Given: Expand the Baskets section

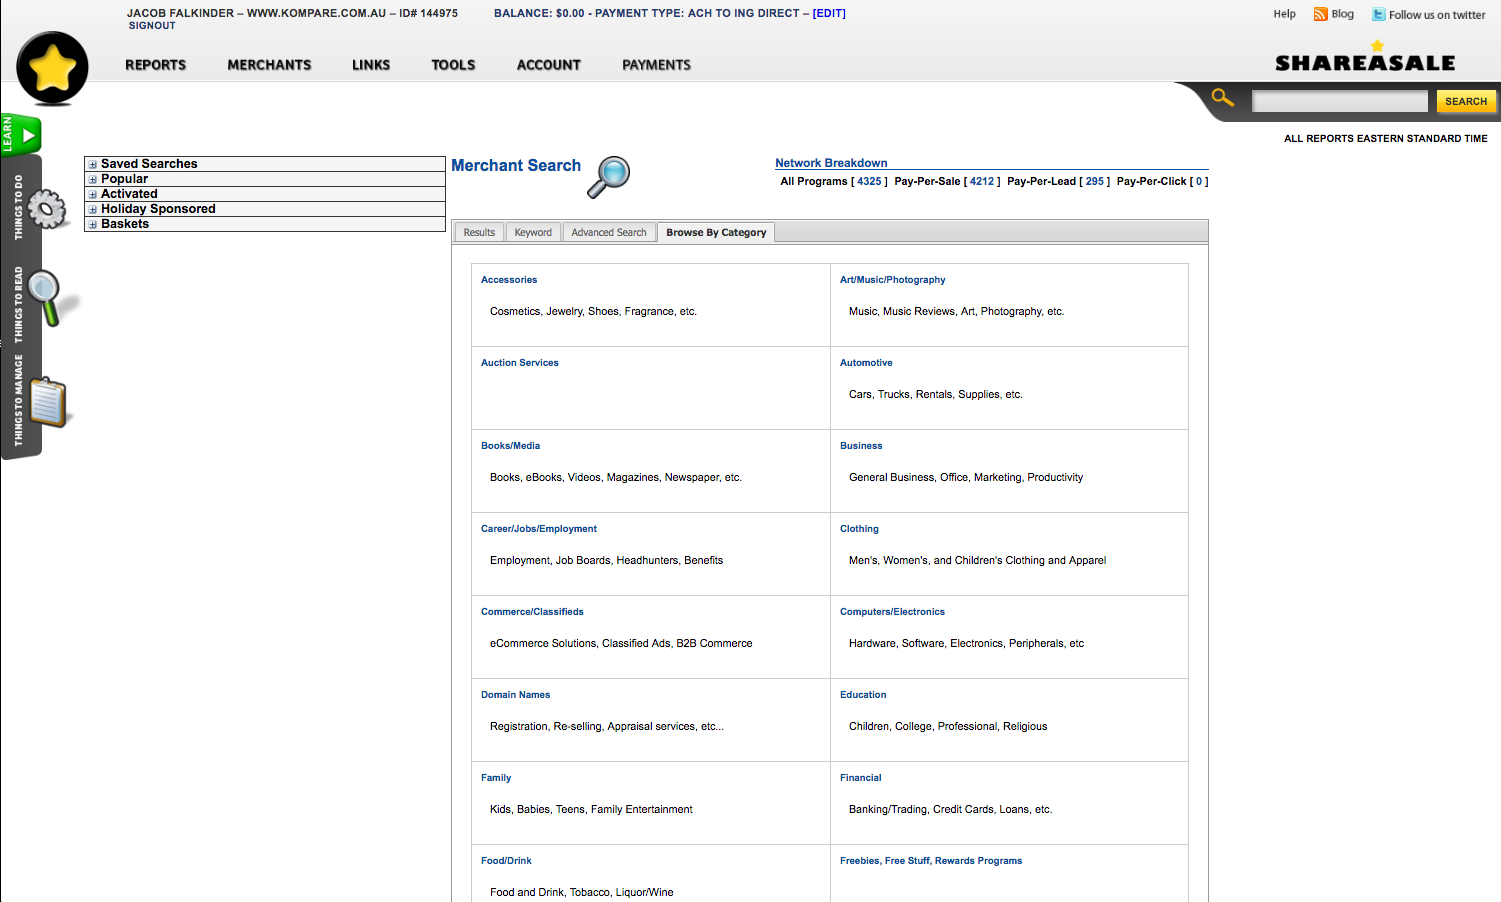Looking at the screenshot, I should 93,225.
